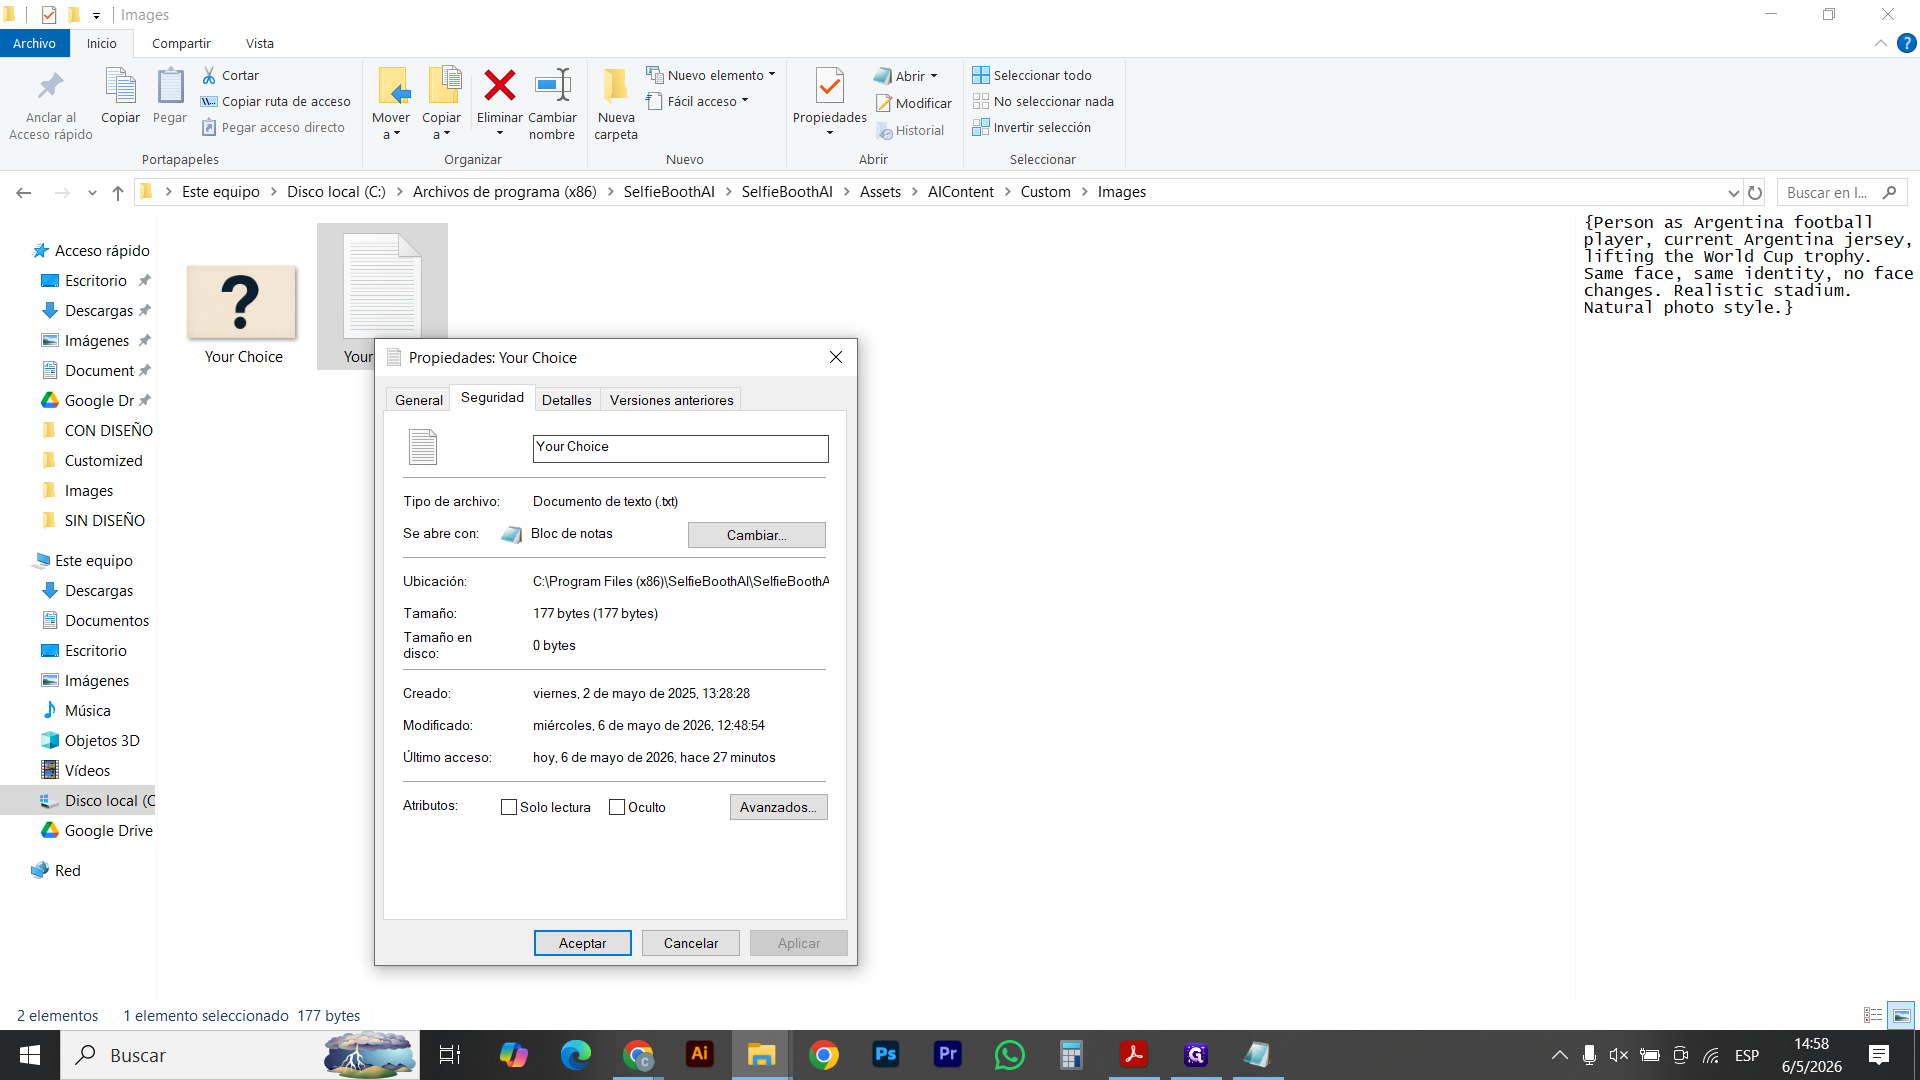
Task: Click the Copiar ribbon icon
Action: click(120, 86)
